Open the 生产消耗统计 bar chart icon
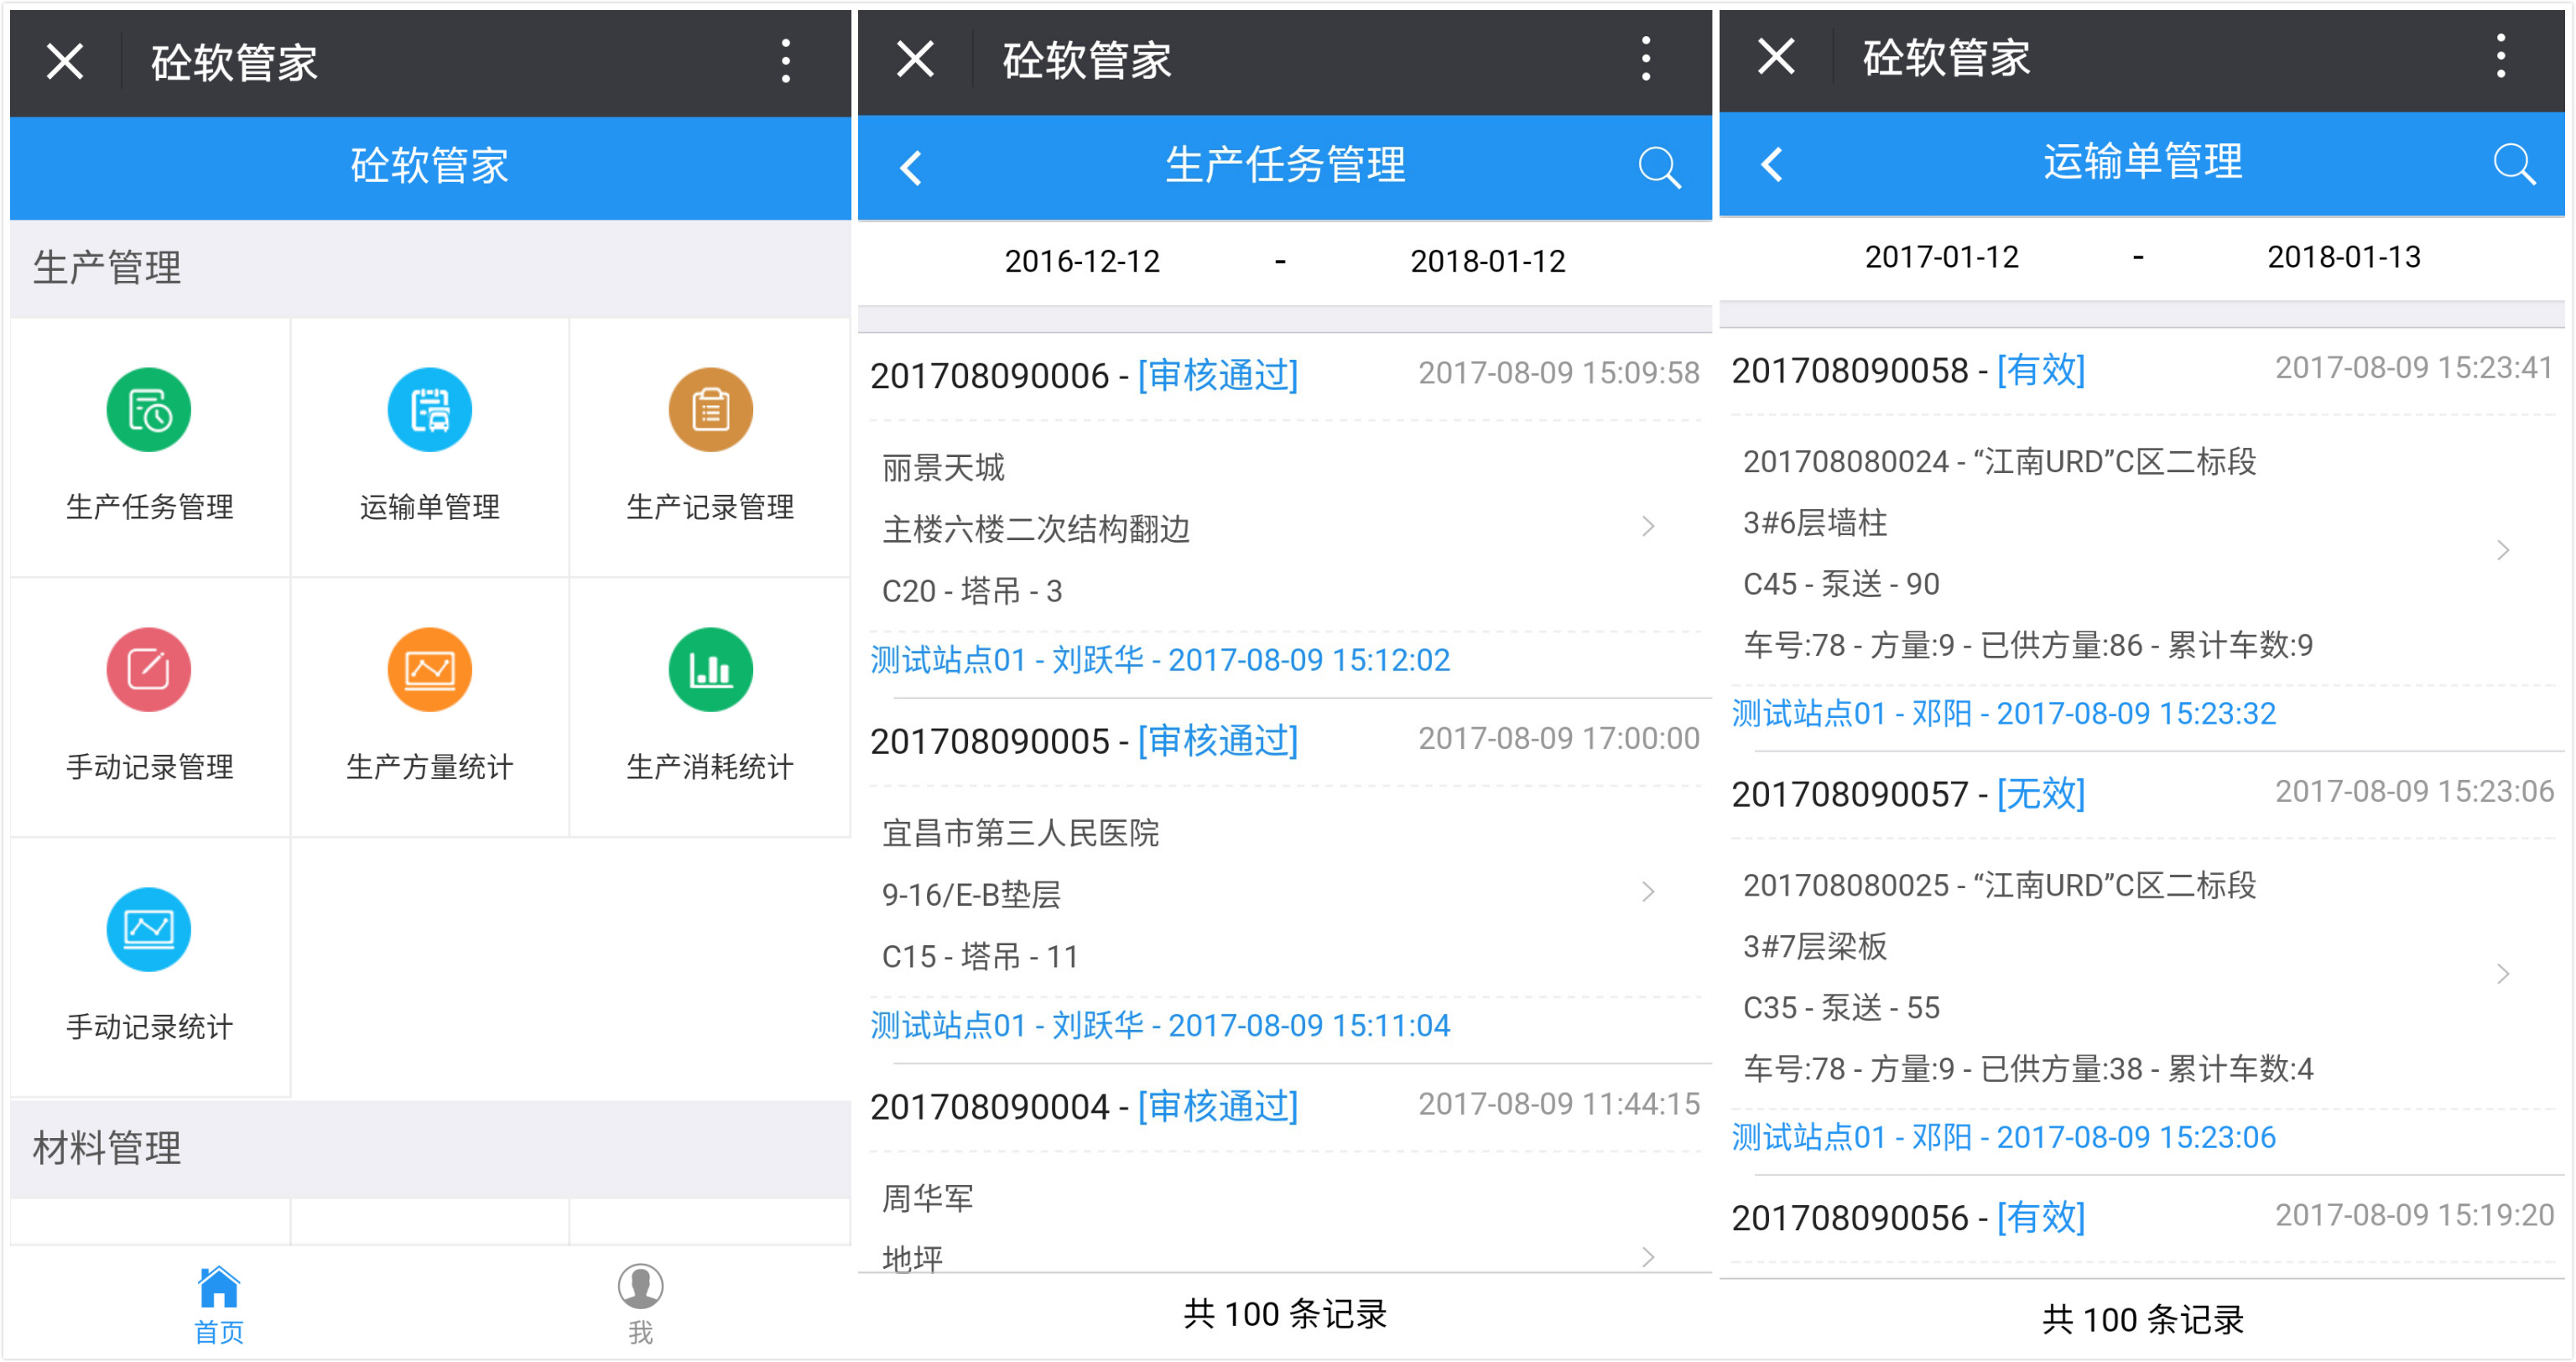2576x1362 pixels. (710, 669)
